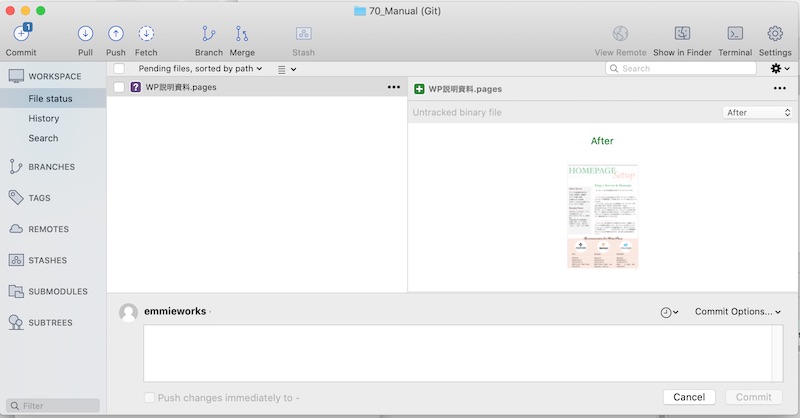The image size is (800, 418).
Task: Click the purple untracked-file question icon
Action: coord(136,87)
